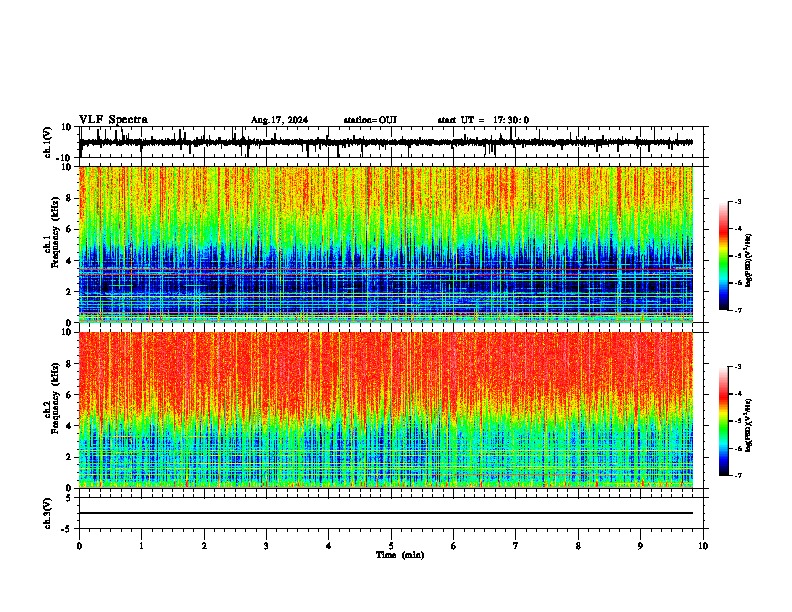Viewport: 792px width, 612px height.
Task: Click the ch.2 Frequency (kHz) axis label
Action: click(x=52, y=398)
